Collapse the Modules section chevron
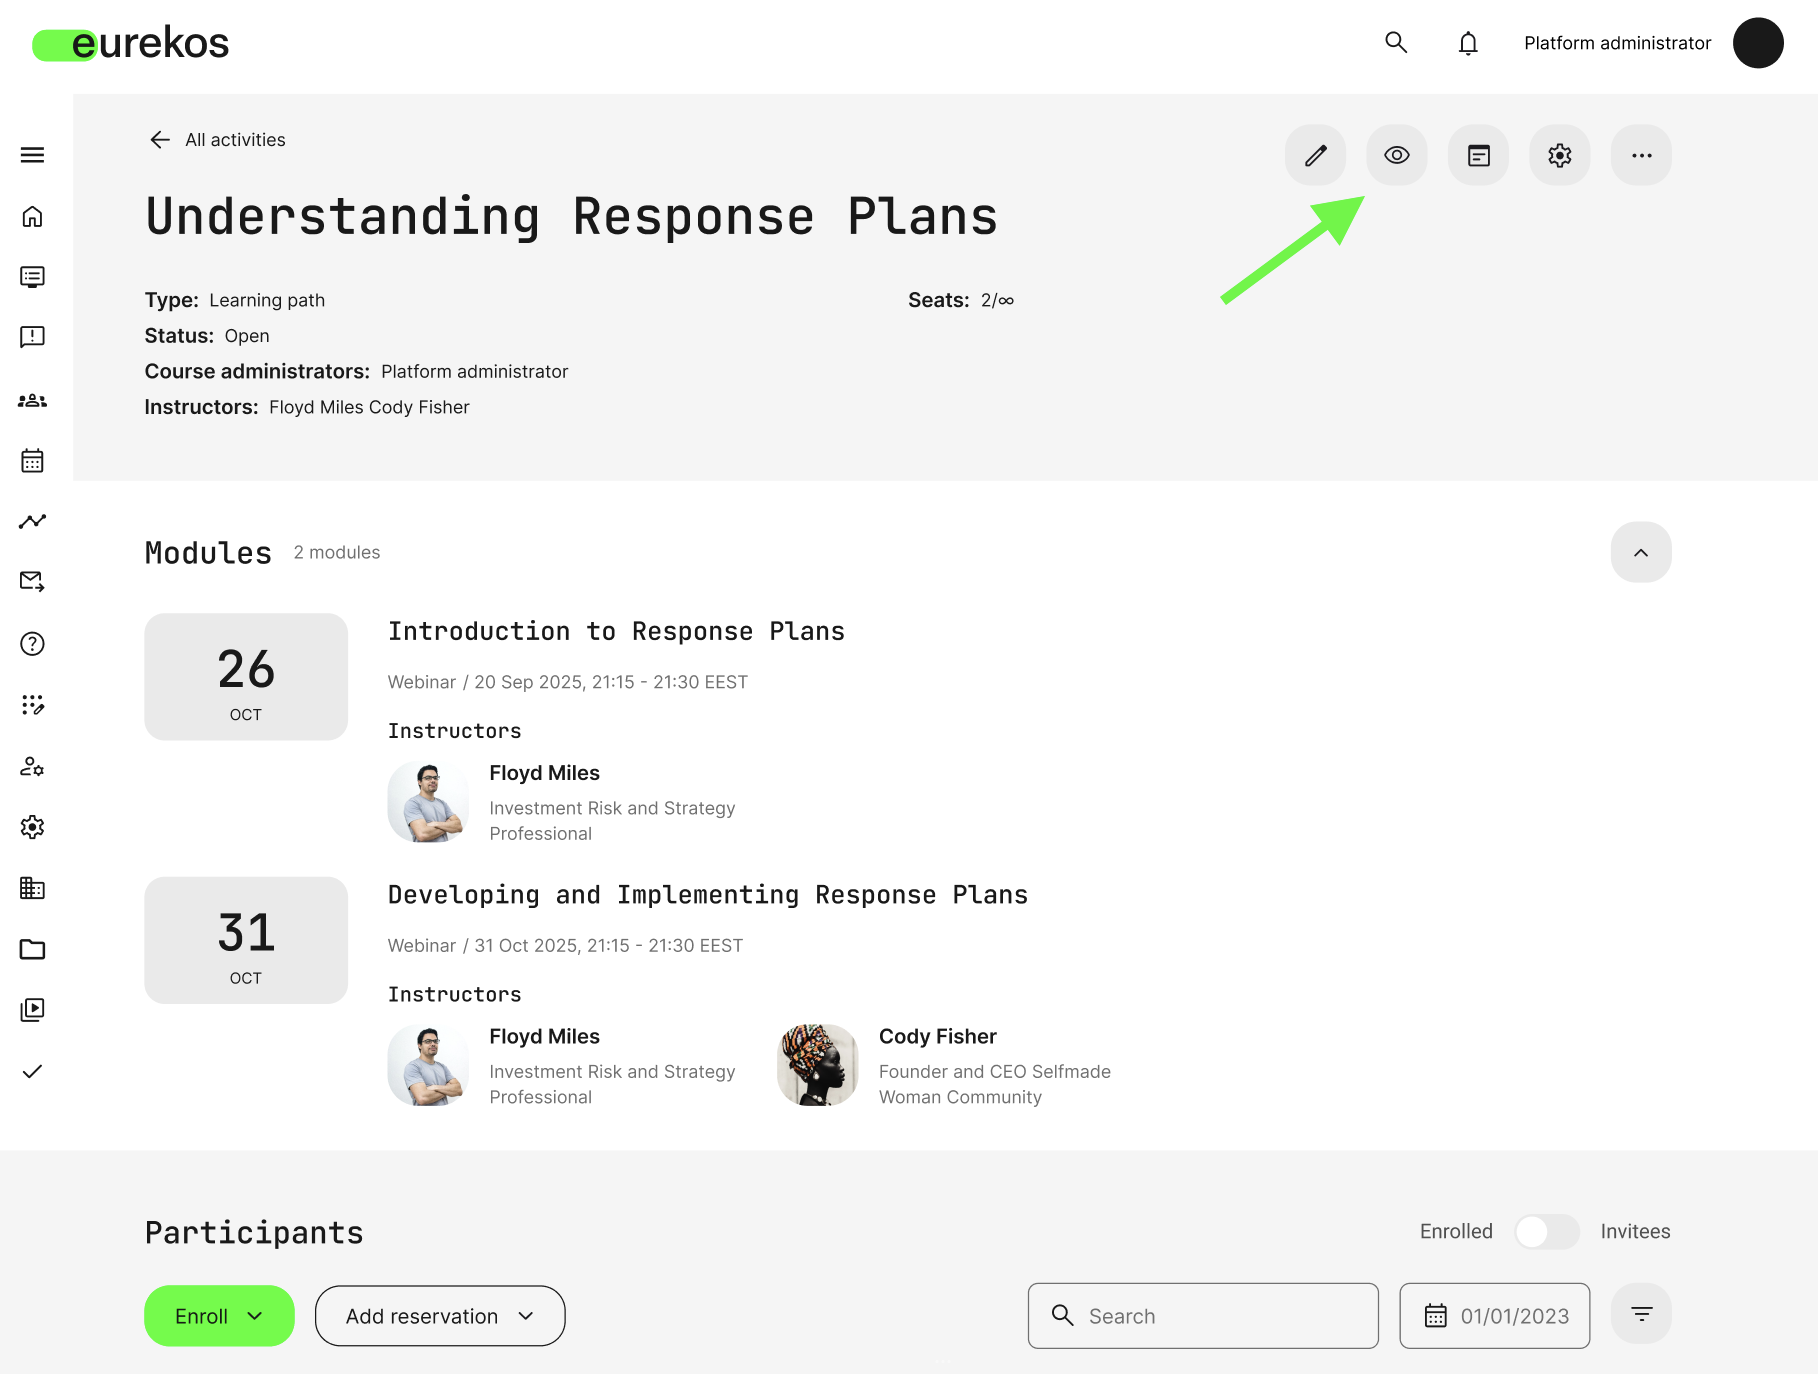Viewport: 1818px width, 1374px height. tap(1640, 552)
